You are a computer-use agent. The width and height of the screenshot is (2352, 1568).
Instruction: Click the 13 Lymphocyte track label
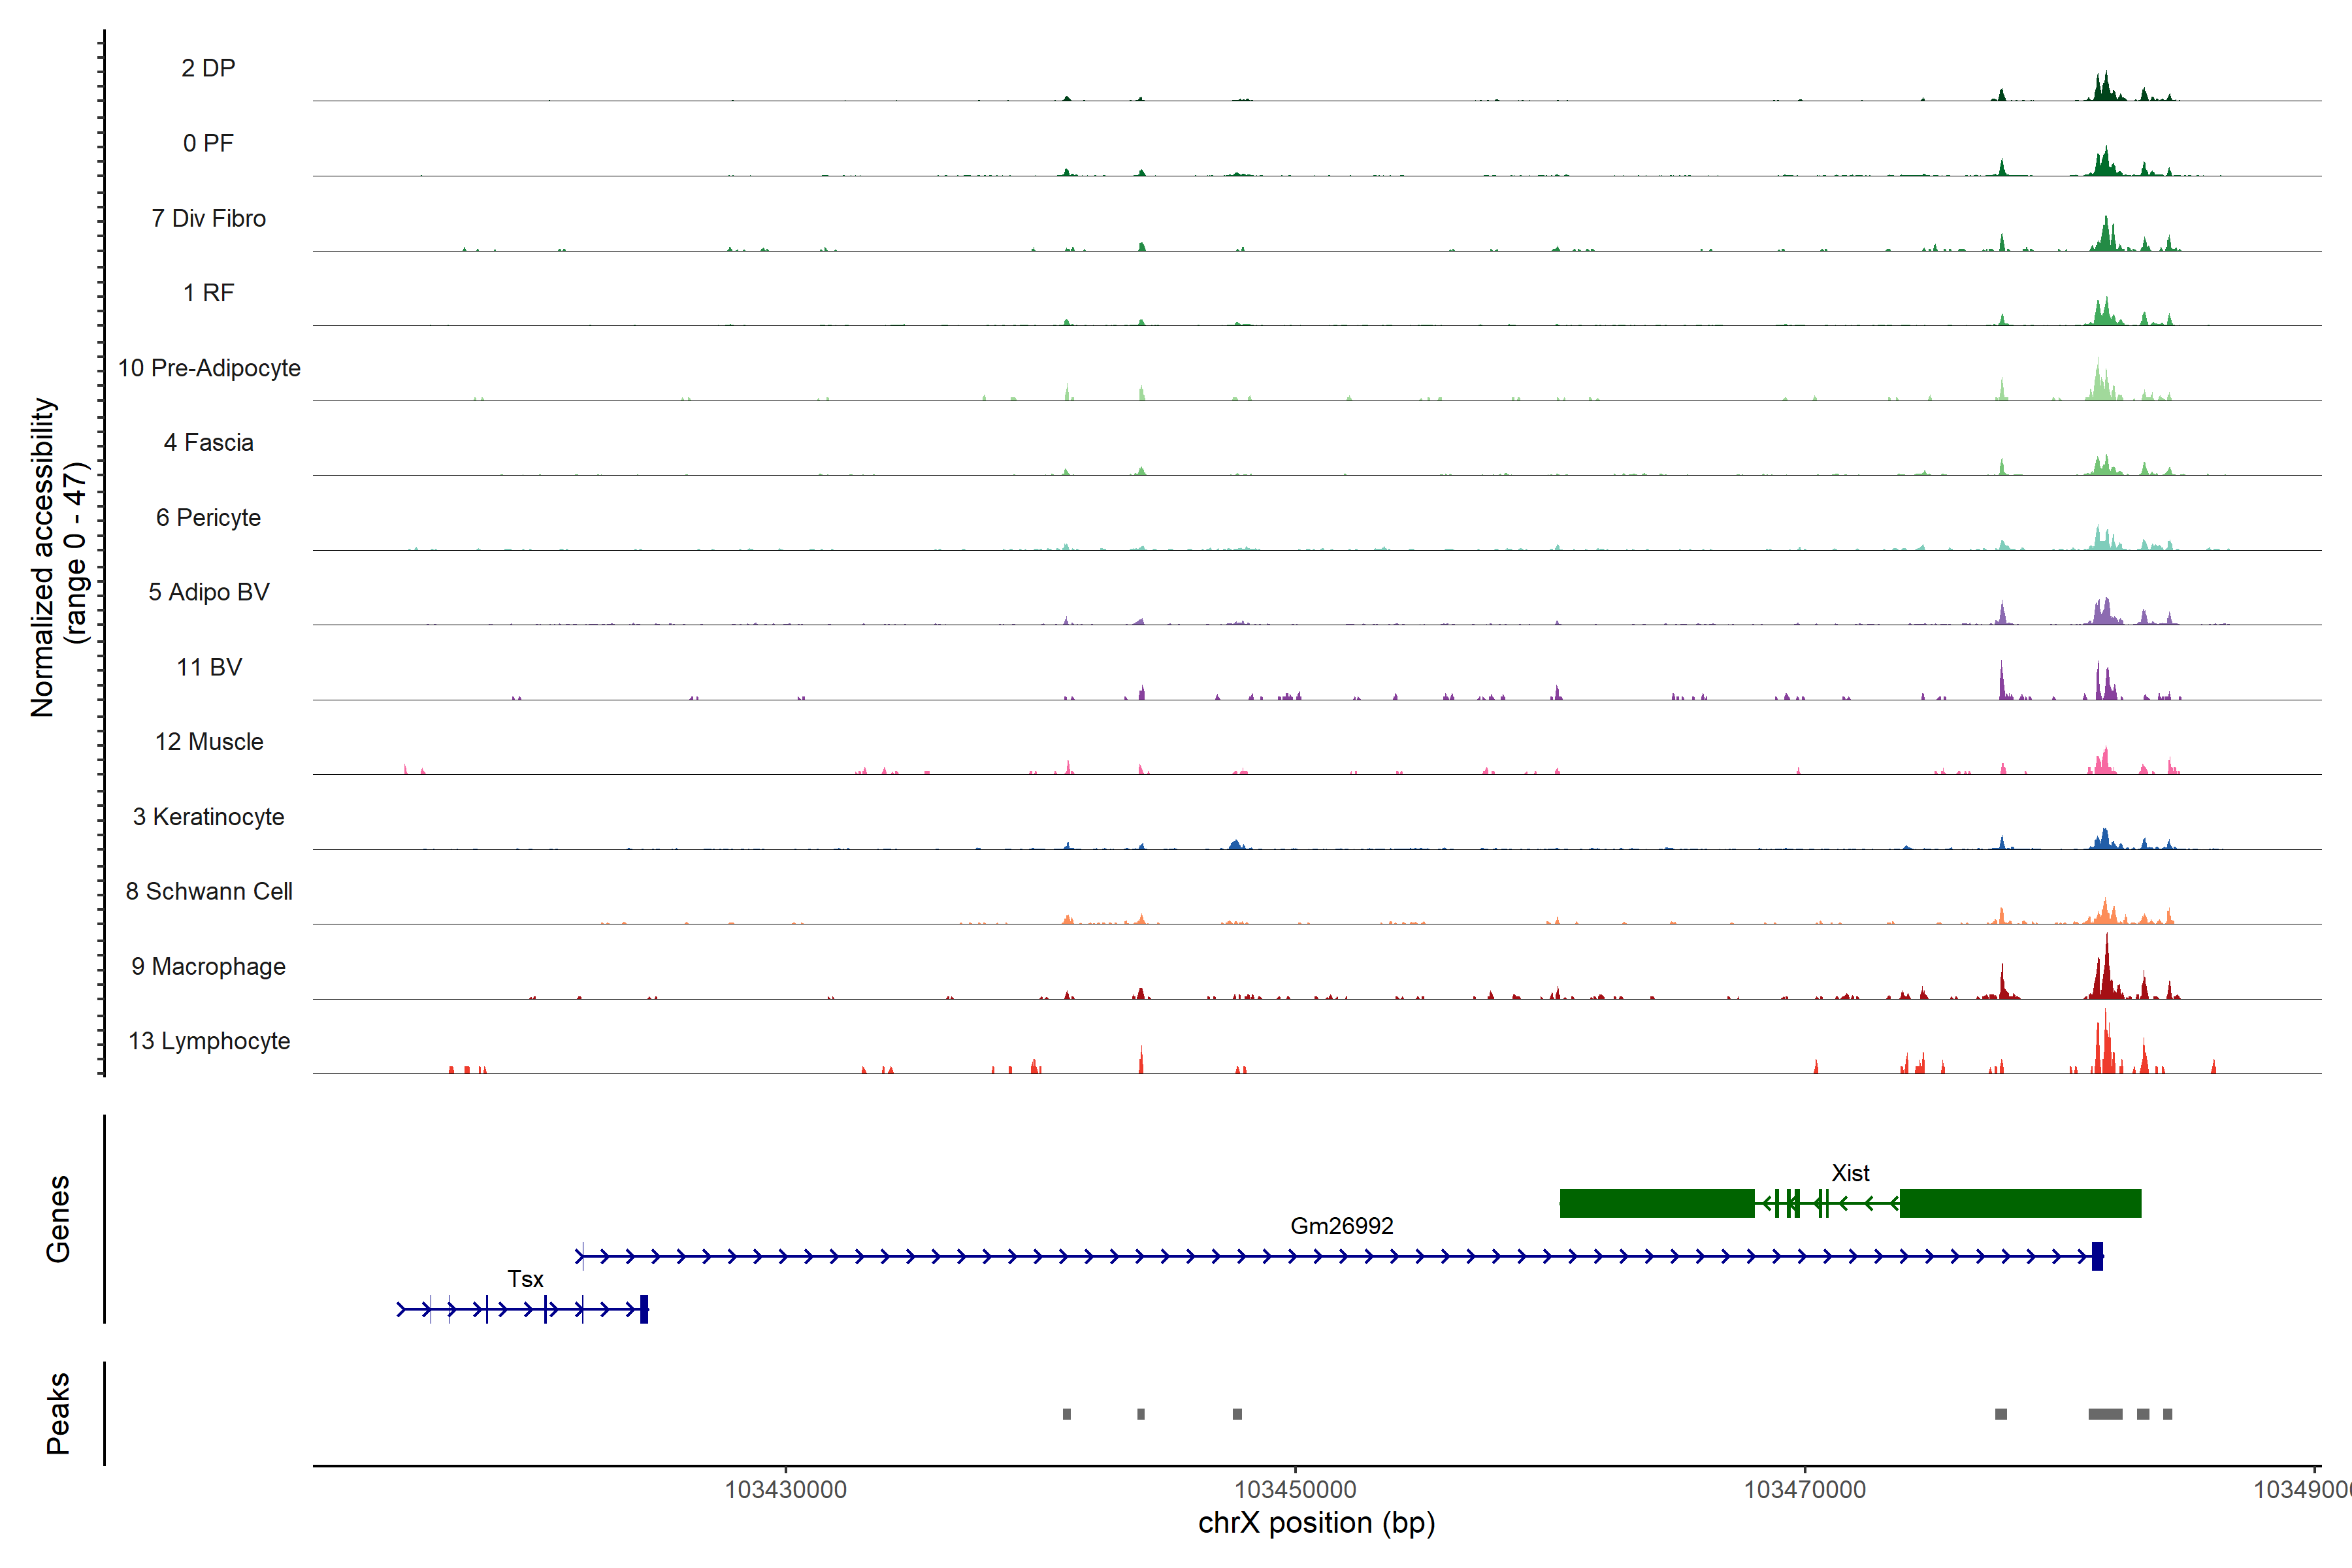208,1041
